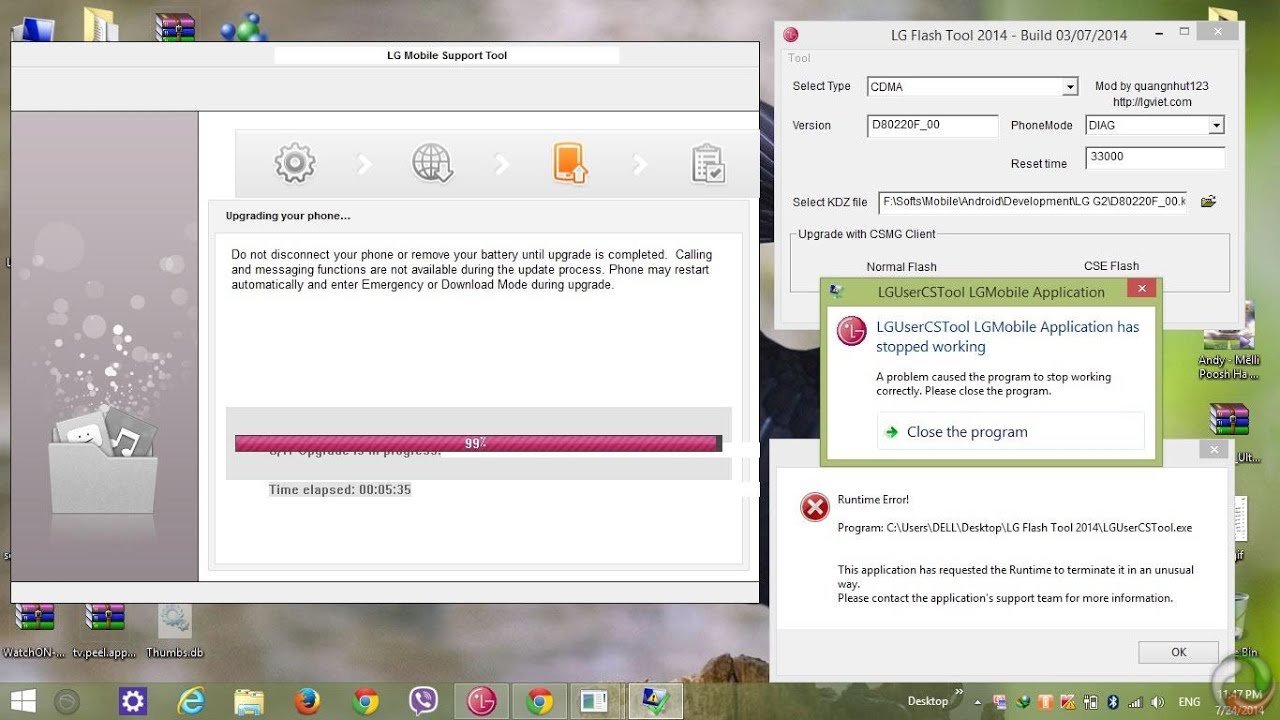Click the Mod by quangnhut123 text
This screenshot has height=720, width=1280.
point(1152,87)
